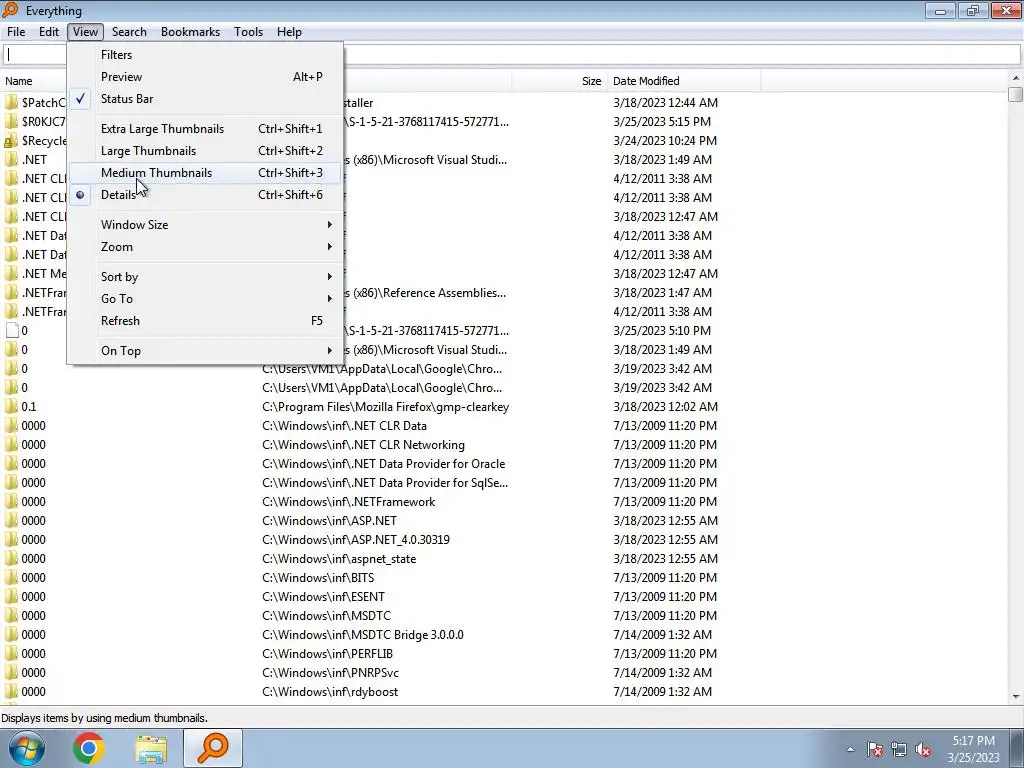Click date 7/14/2009 1:32 AM for MSDTC Bridge
1024x768 pixels.
[x=662, y=635]
